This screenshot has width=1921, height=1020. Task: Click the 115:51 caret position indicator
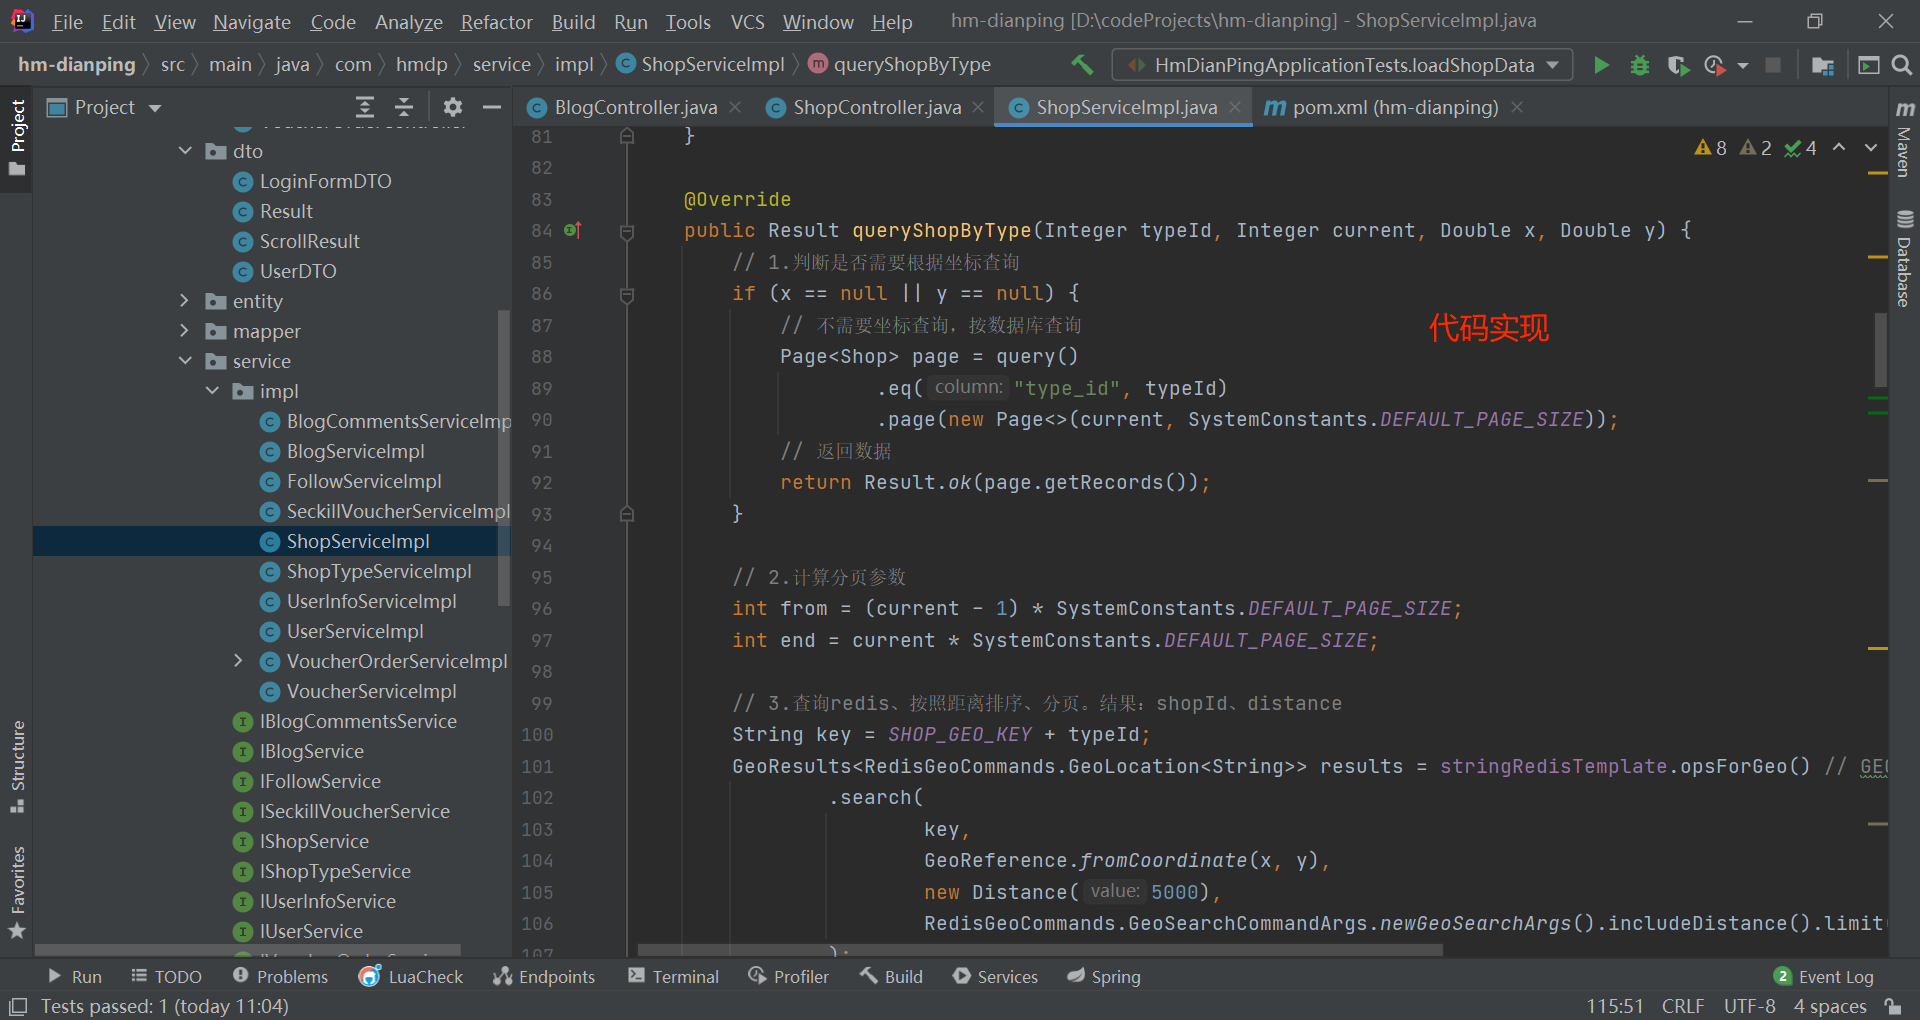pos(1614,1006)
